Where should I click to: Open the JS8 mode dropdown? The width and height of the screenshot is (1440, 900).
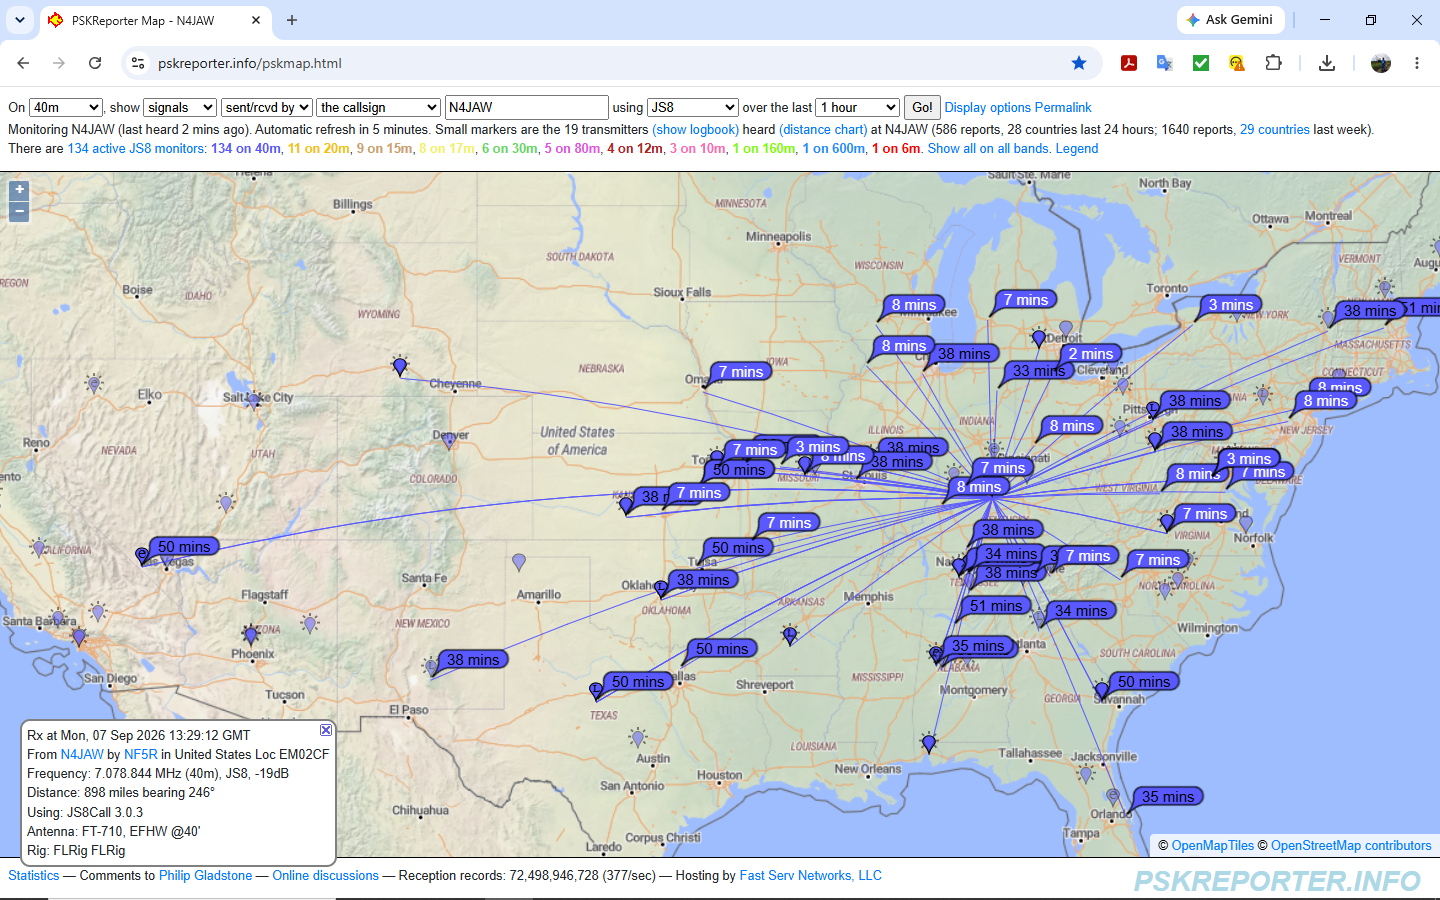coord(693,107)
